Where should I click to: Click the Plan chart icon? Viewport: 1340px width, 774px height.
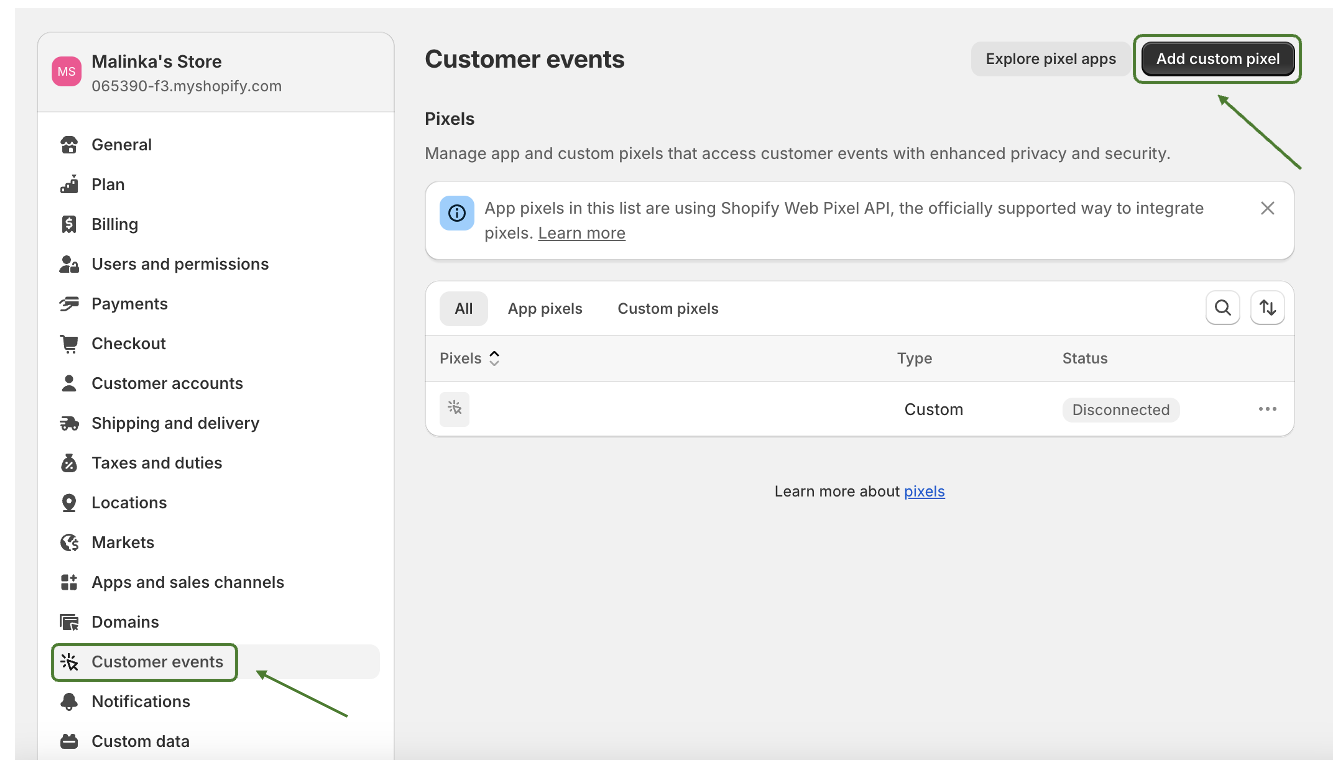click(x=69, y=185)
